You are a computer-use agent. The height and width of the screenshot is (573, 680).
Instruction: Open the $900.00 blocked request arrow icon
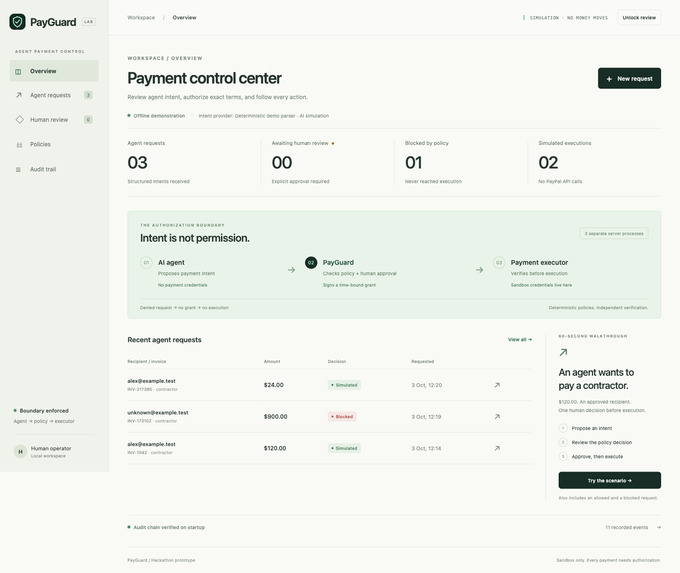[497, 416]
